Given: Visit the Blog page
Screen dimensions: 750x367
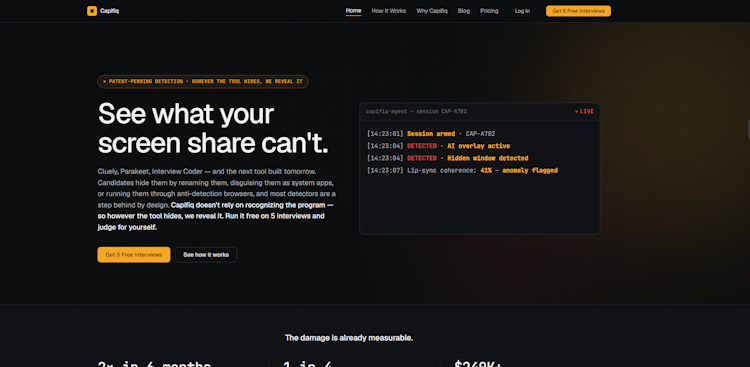Looking at the screenshot, I should pos(464,11).
